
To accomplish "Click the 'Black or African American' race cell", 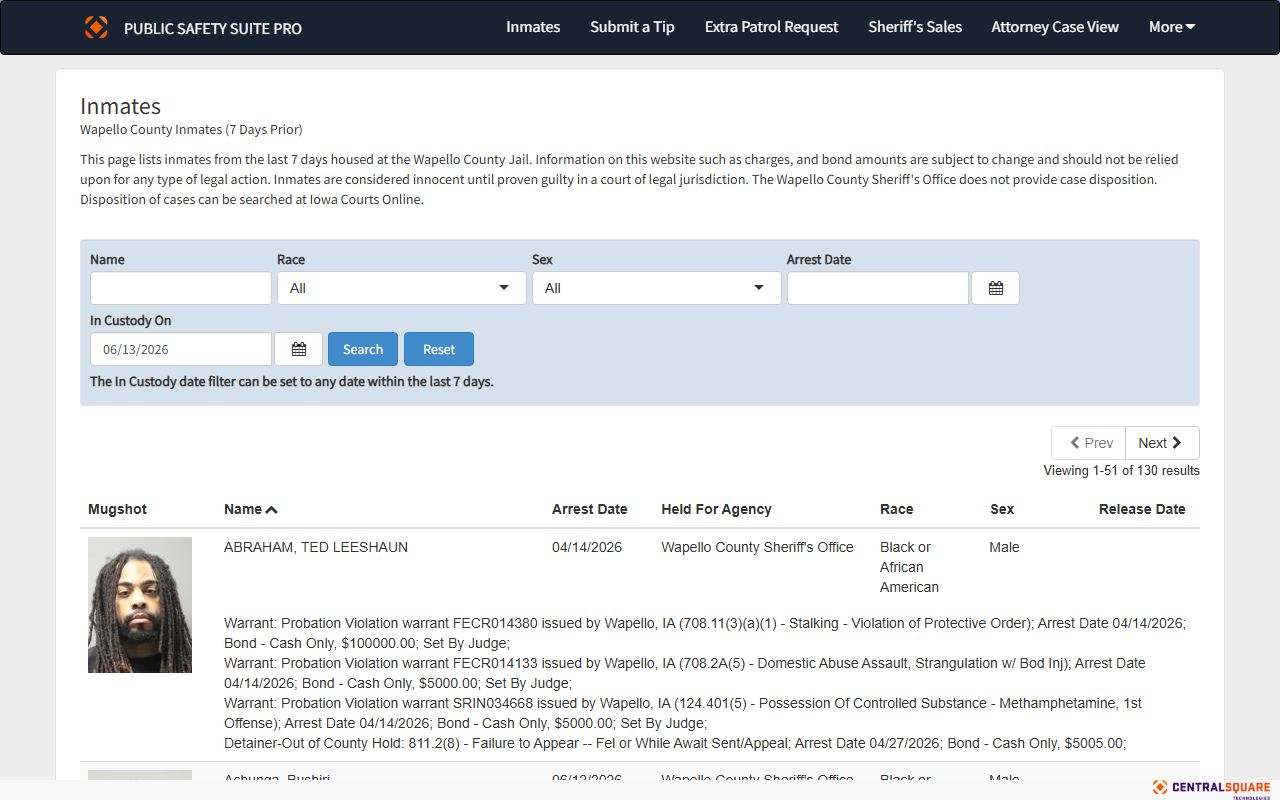I will (909, 567).
